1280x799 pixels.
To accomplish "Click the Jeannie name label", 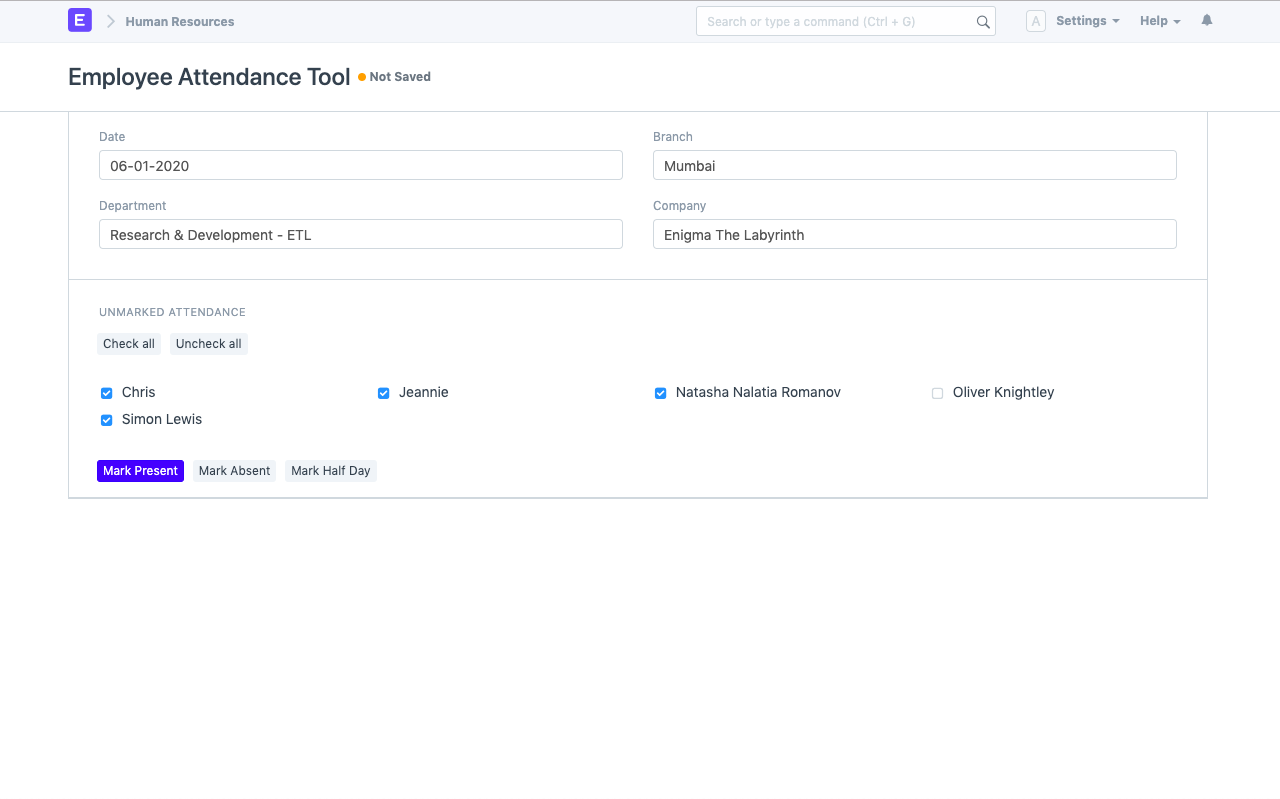I will click(424, 392).
